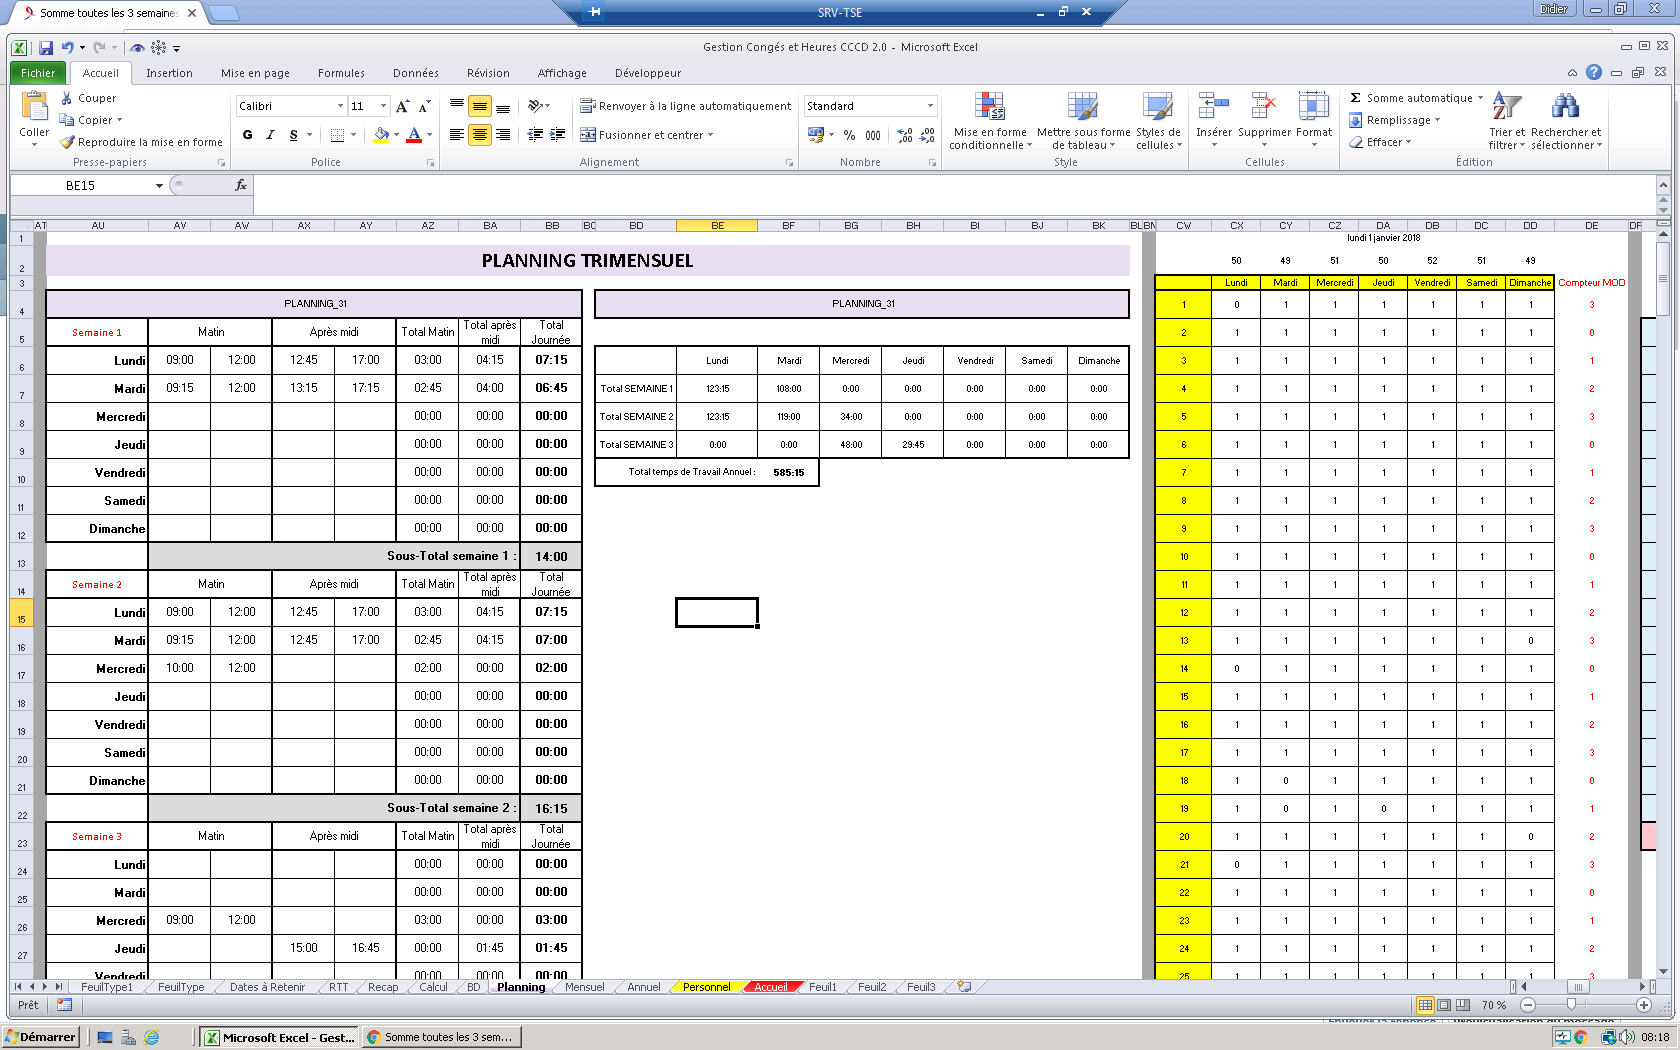1680x1050 pixels.
Task: Switch to page layout view icon
Action: point(1444,1005)
